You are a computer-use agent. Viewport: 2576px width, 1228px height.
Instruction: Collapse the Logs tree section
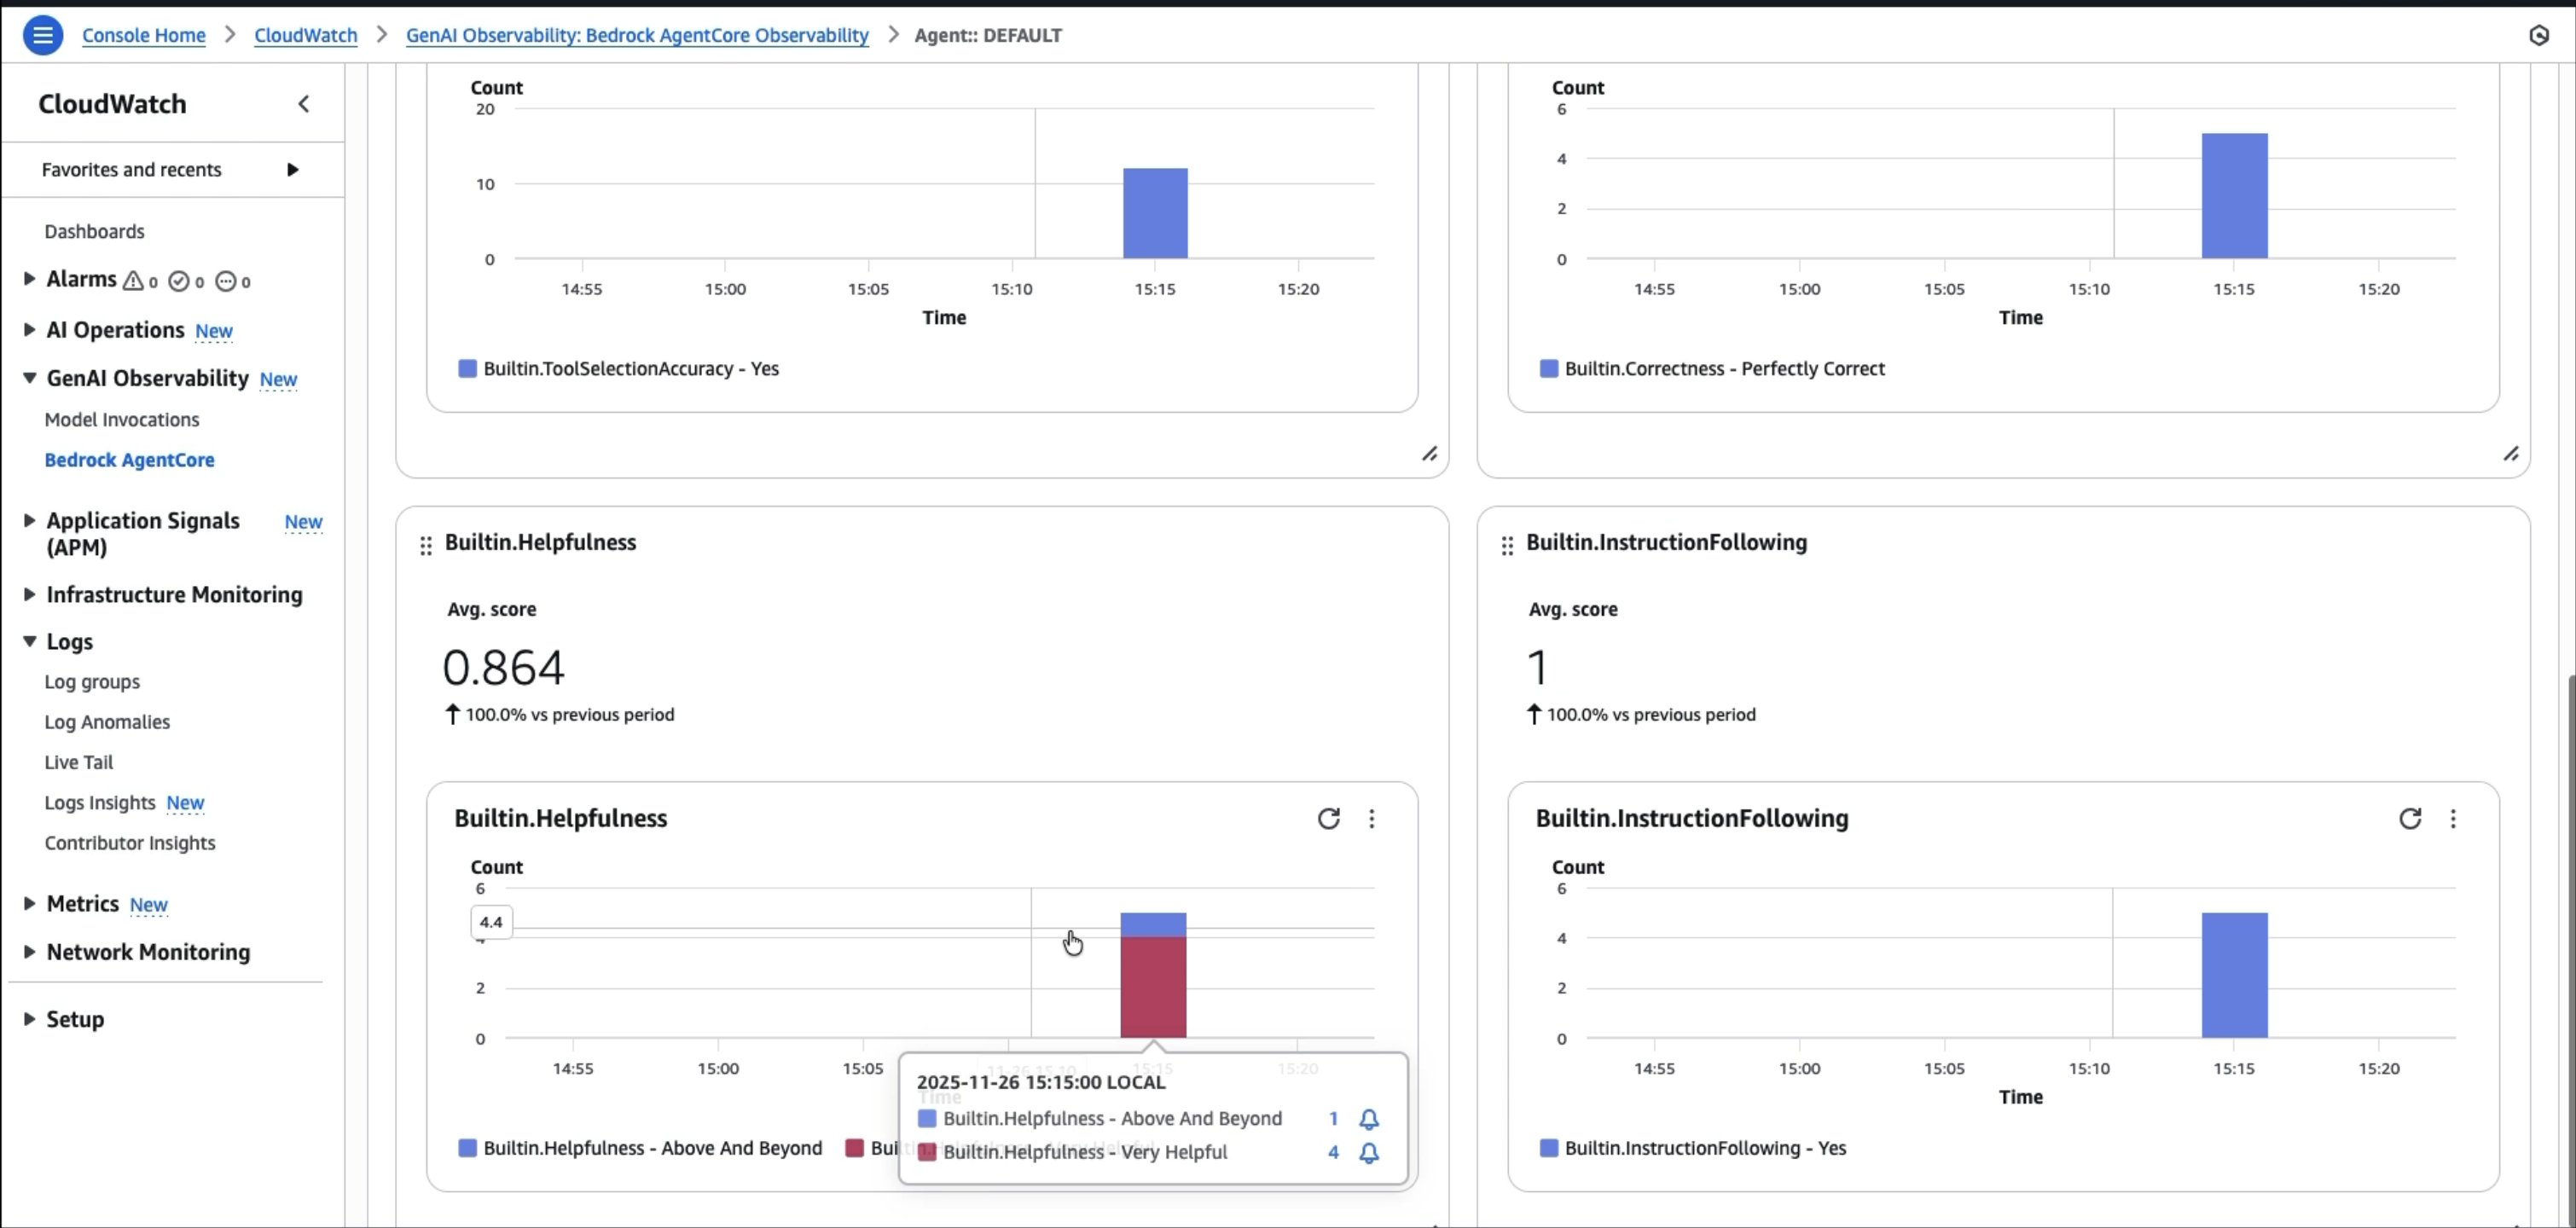[29, 641]
